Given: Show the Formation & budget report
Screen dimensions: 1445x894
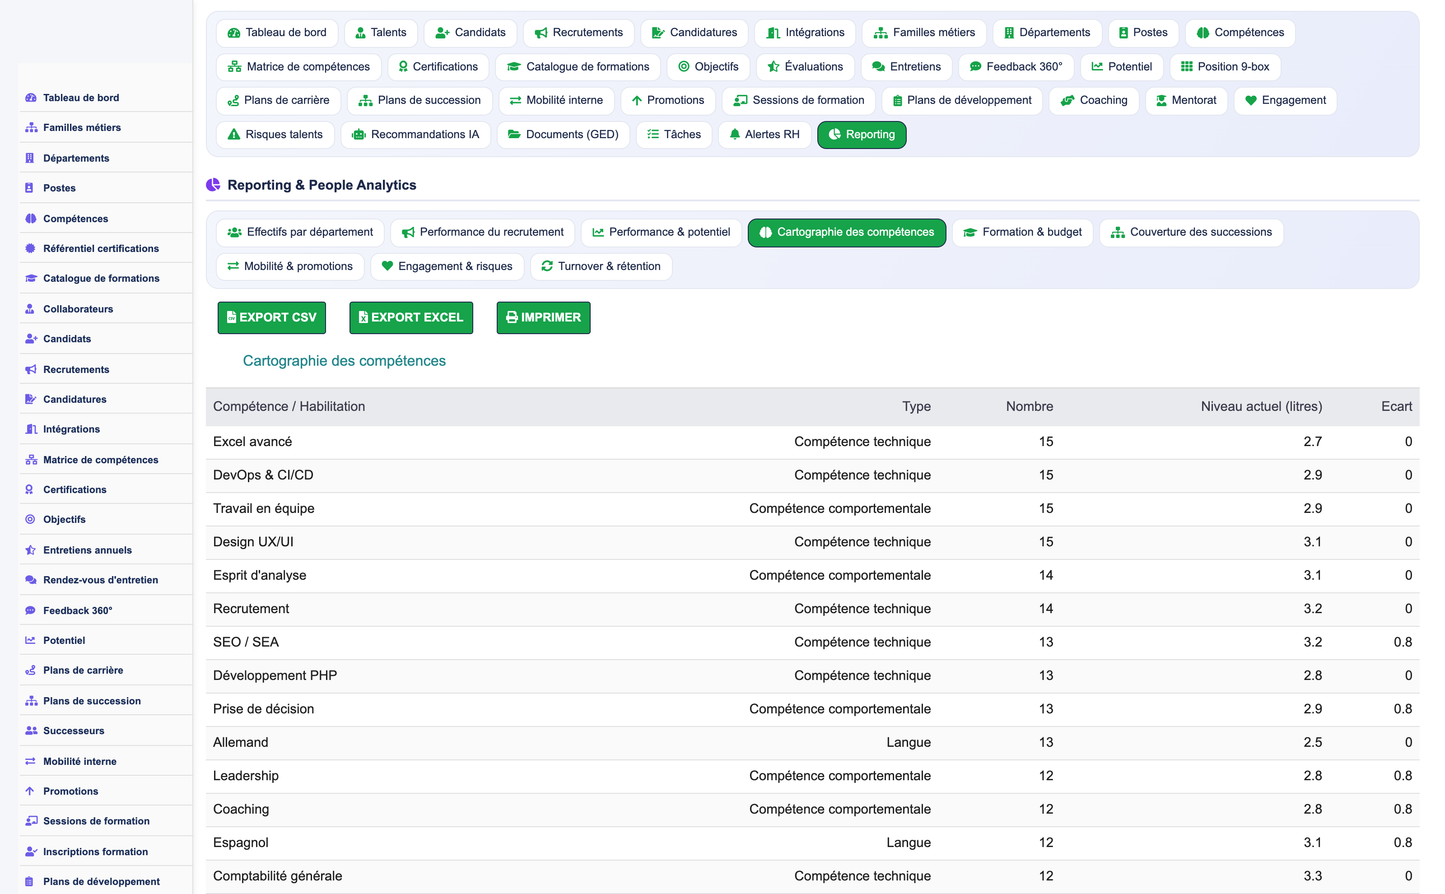Looking at the screenshot, I should coord(1022,232).
